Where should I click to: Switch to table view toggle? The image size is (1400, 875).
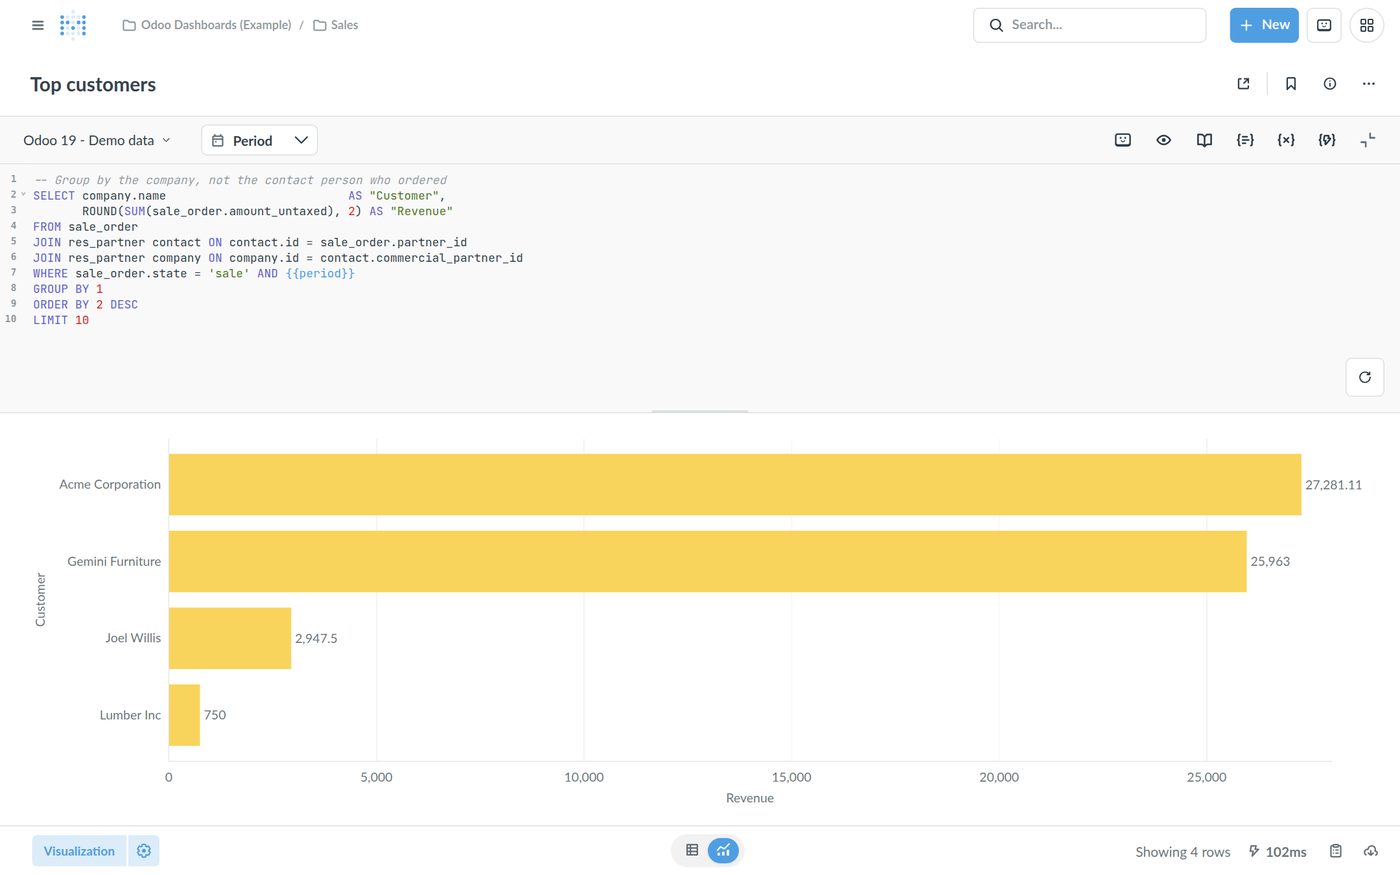pos(692,850)
